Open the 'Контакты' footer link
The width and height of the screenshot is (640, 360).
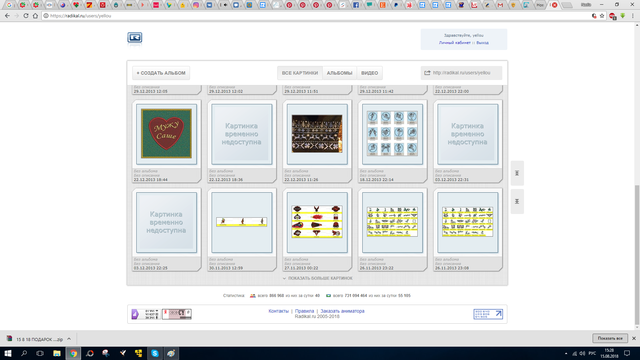coord(278,311)
